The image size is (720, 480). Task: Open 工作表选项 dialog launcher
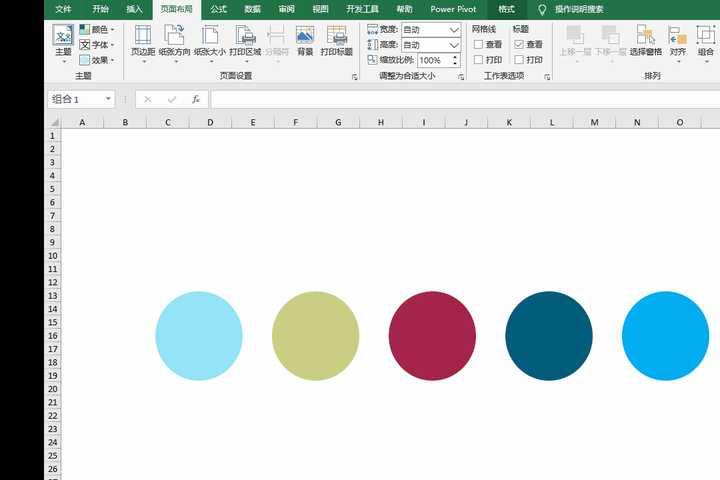tap(547, 77)
